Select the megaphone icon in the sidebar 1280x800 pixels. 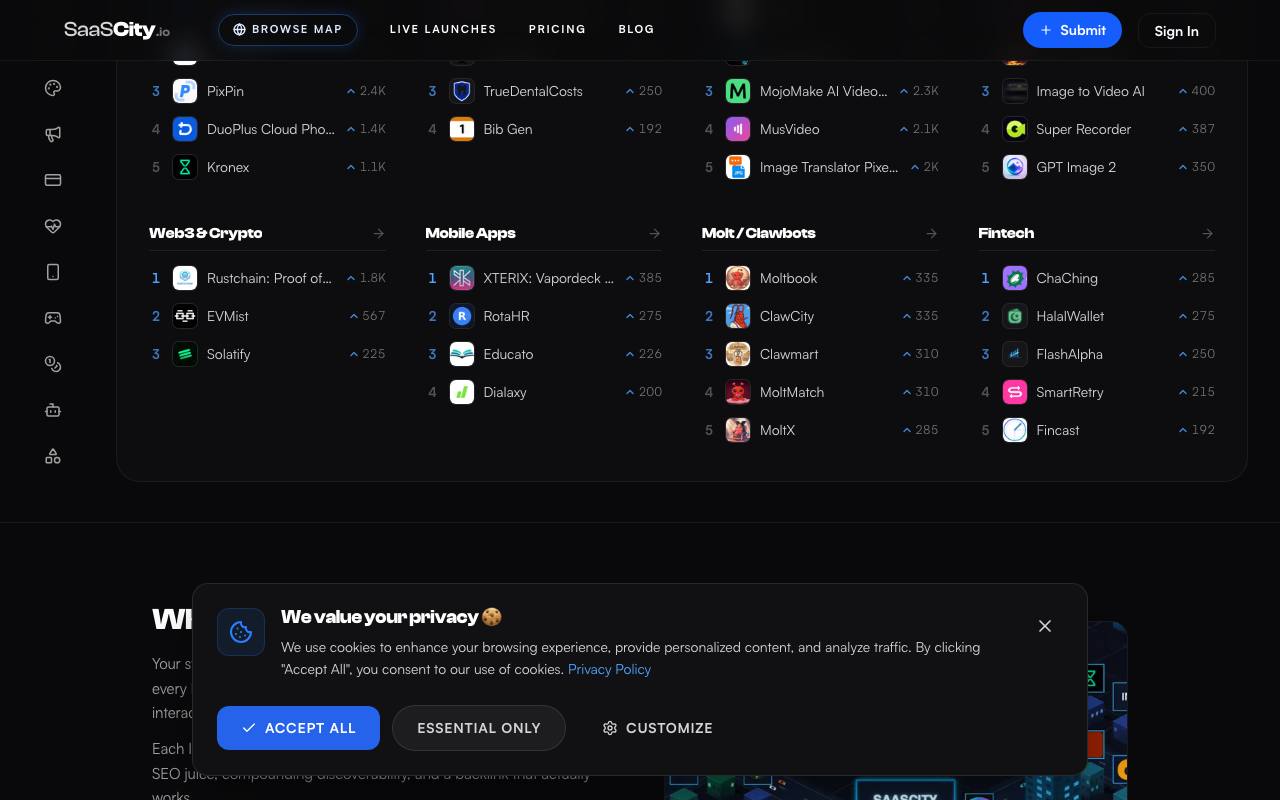coord(53,134)
